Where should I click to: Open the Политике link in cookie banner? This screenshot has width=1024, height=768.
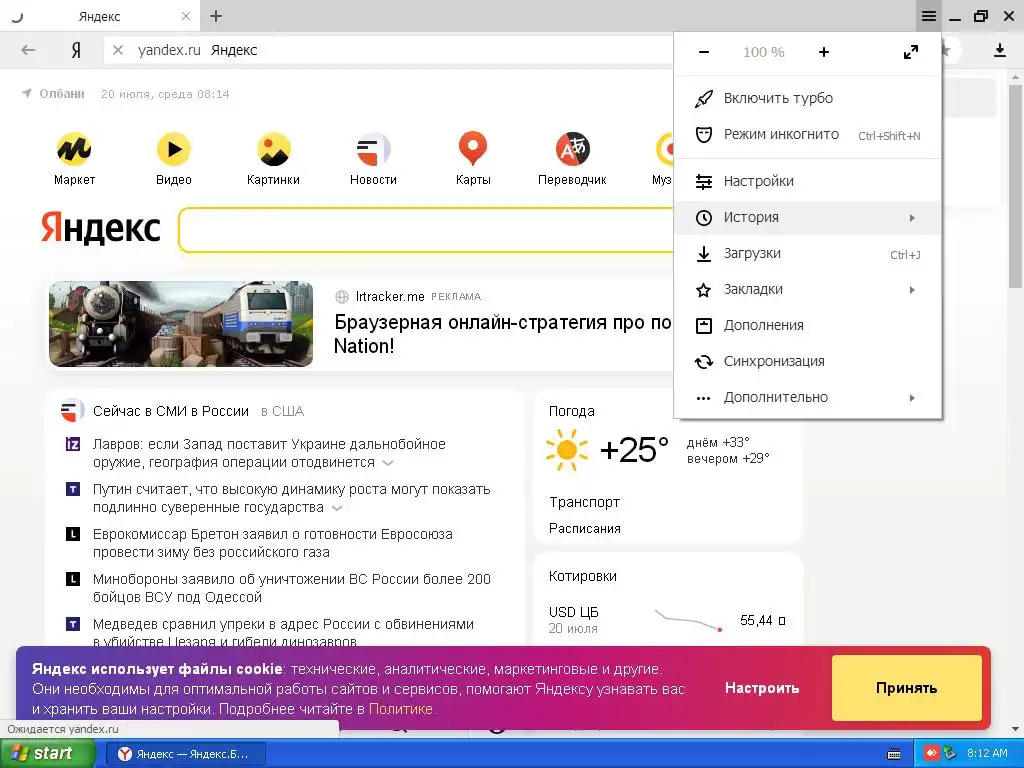point(400,709)
